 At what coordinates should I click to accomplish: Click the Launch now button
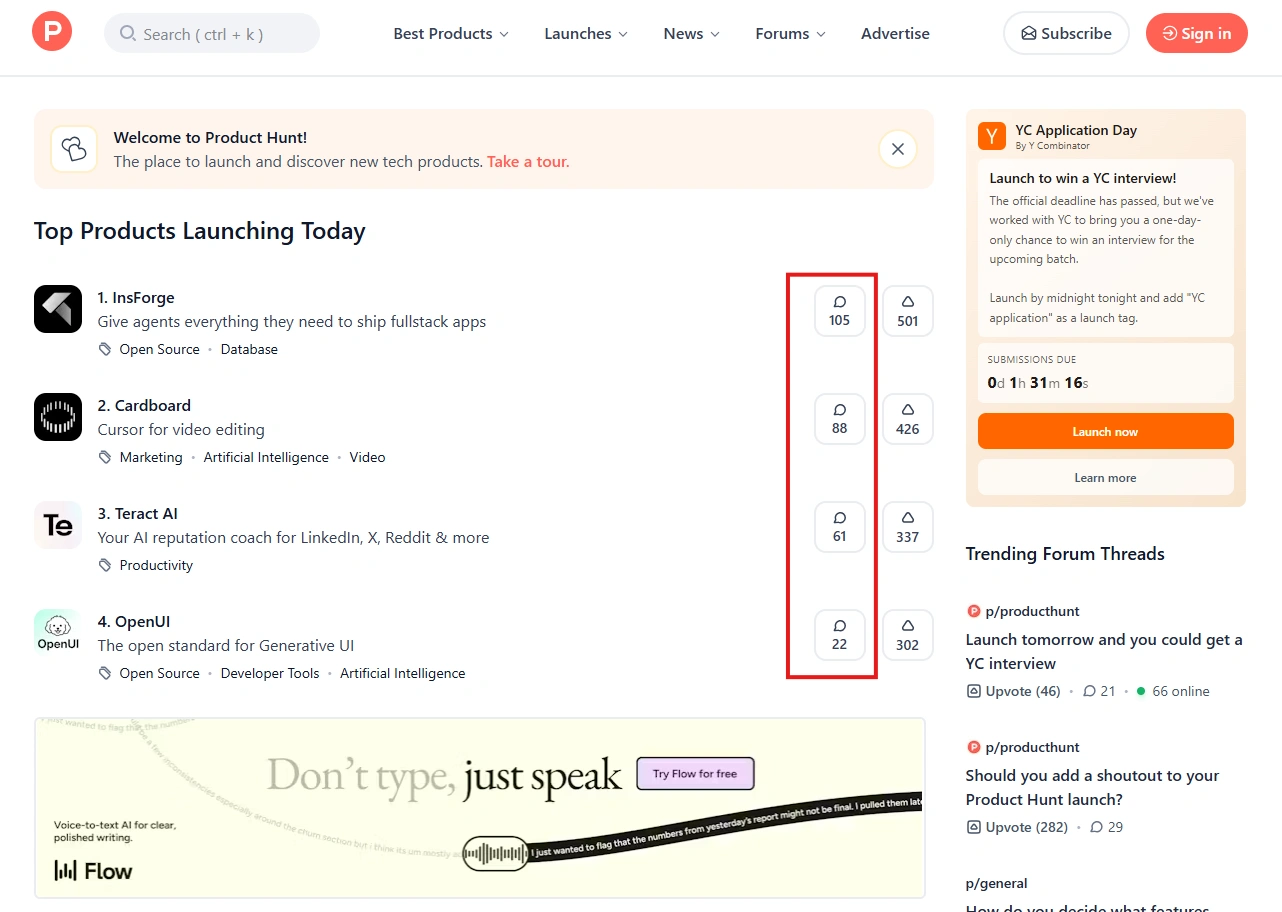coord(1105,431)
